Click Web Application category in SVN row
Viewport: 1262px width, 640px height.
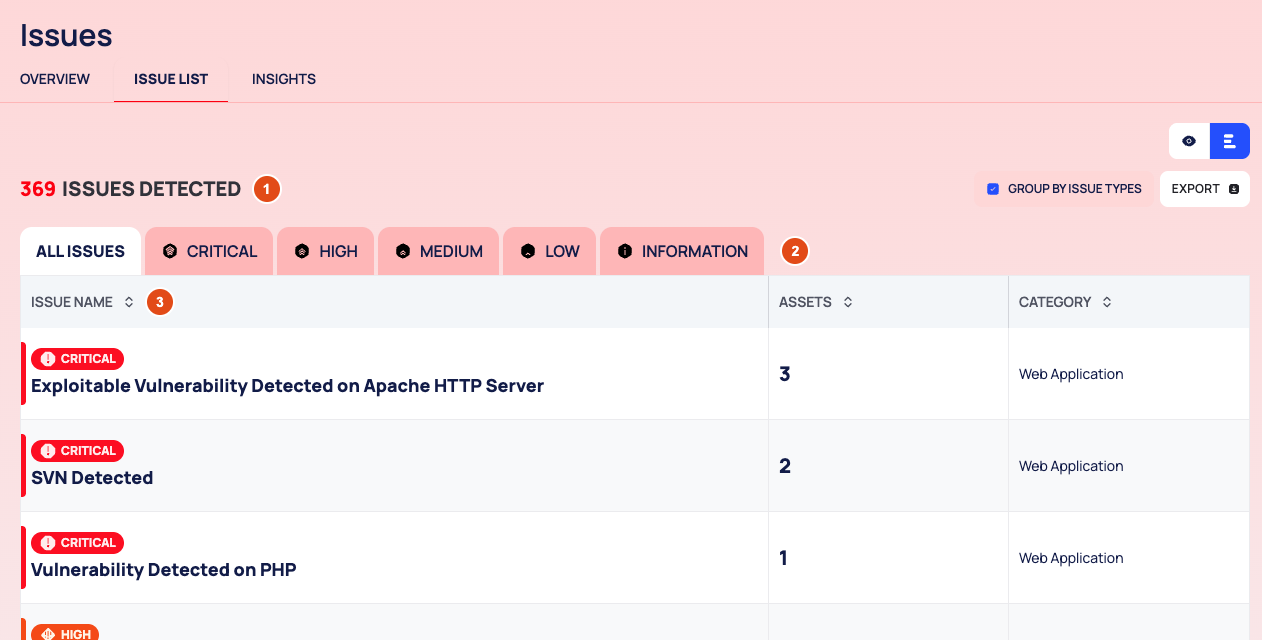tap(1071, 466)
